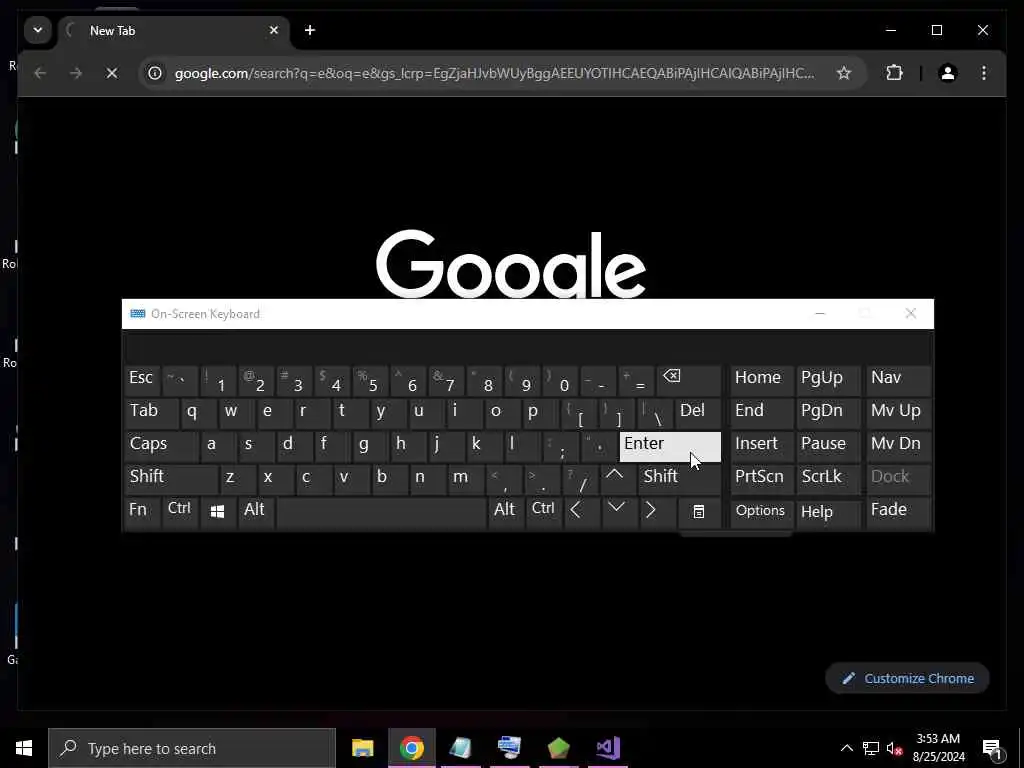Click Customize Chrome button
This screenshot has width=1024, height=768.
[x=908, y=679]
